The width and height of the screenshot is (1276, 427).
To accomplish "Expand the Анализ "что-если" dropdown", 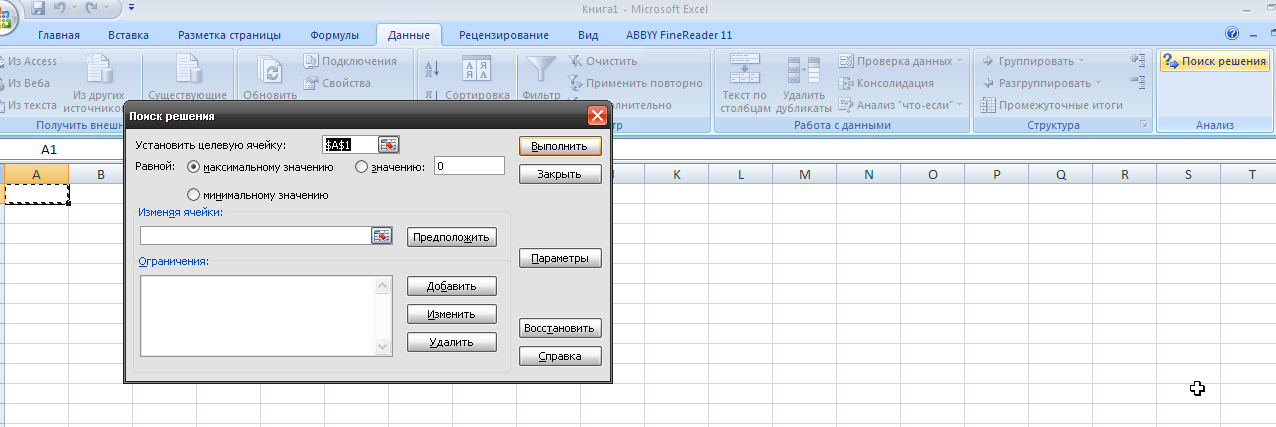I will (x=959, y=105).
